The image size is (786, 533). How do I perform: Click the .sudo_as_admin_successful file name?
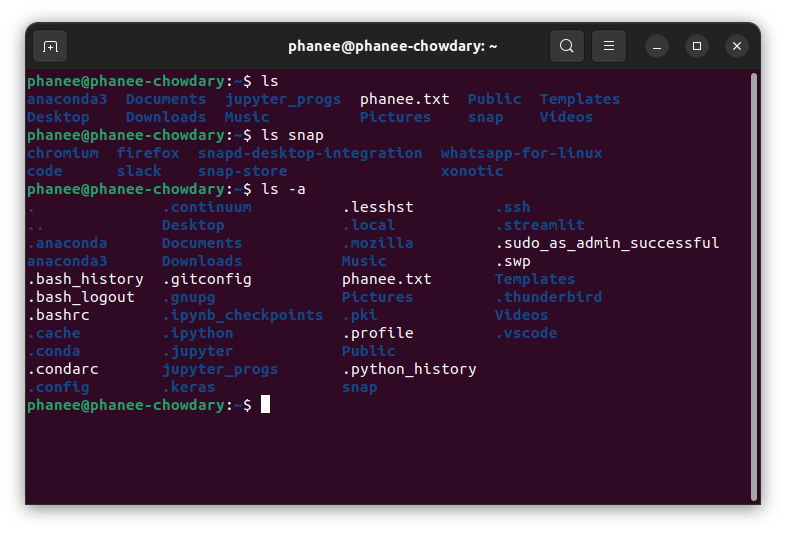coord(607,243)
